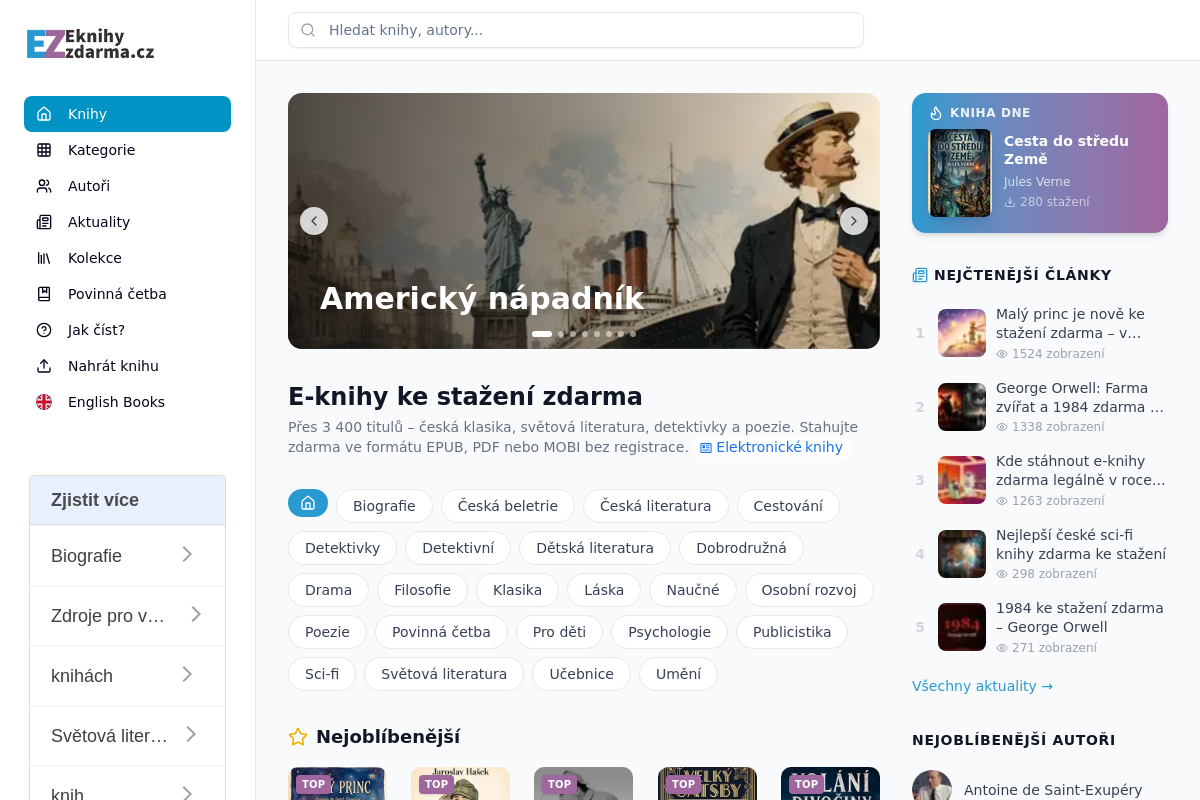Select the active first carousel indicator
Viewport: 1200px width, 800px height.
pyautogui.click(x=542, y=334)
